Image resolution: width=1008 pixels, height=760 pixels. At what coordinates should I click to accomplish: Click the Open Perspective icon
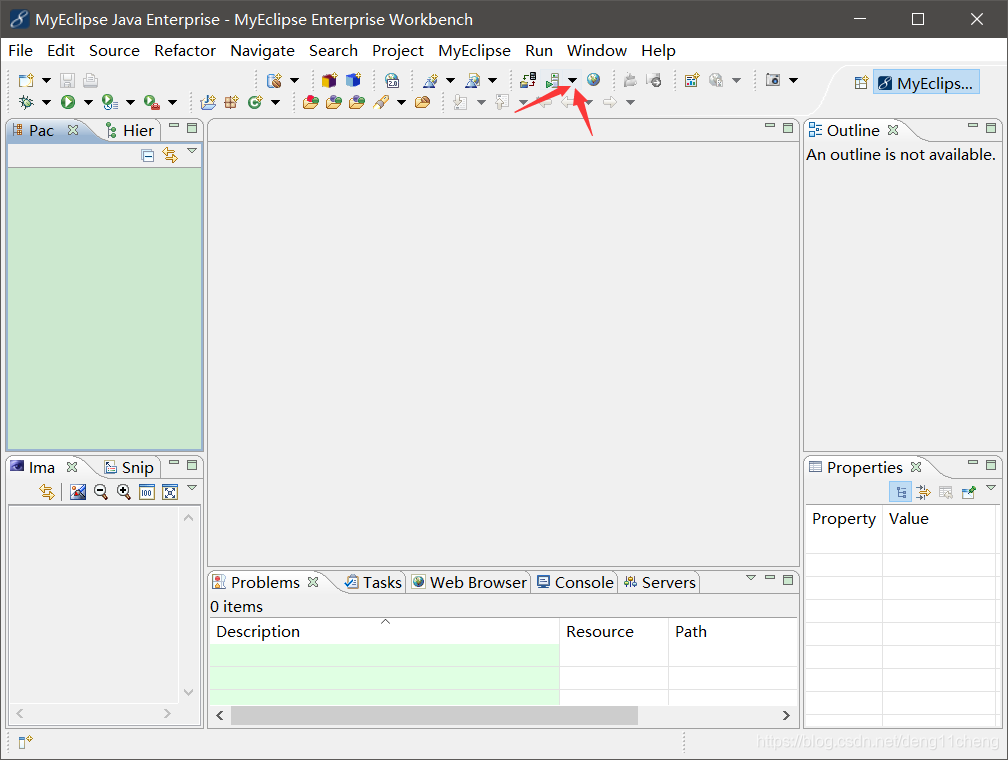pos(861,83)
